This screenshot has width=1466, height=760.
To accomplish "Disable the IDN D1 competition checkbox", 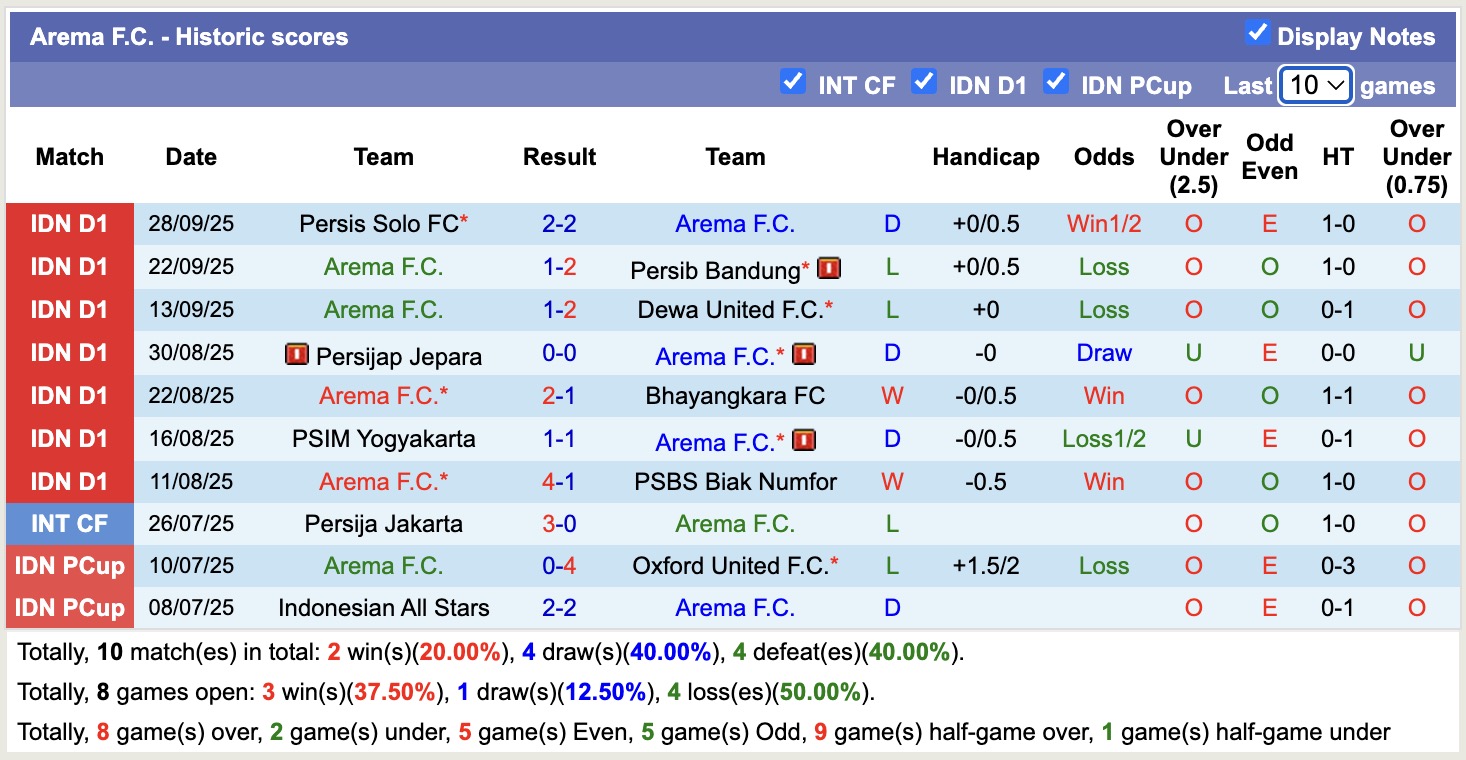I will (x=924, y=82).
